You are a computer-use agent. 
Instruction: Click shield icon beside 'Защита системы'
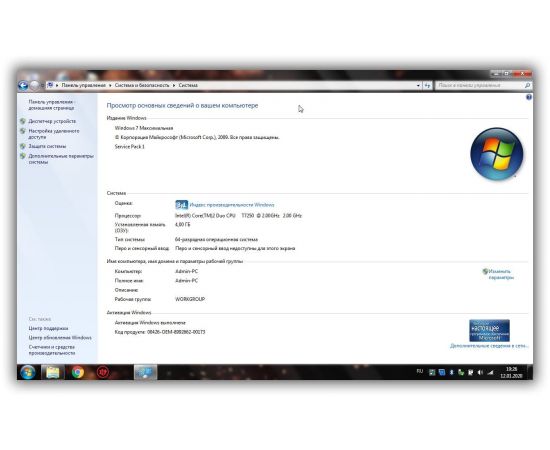tap(23, 146)
